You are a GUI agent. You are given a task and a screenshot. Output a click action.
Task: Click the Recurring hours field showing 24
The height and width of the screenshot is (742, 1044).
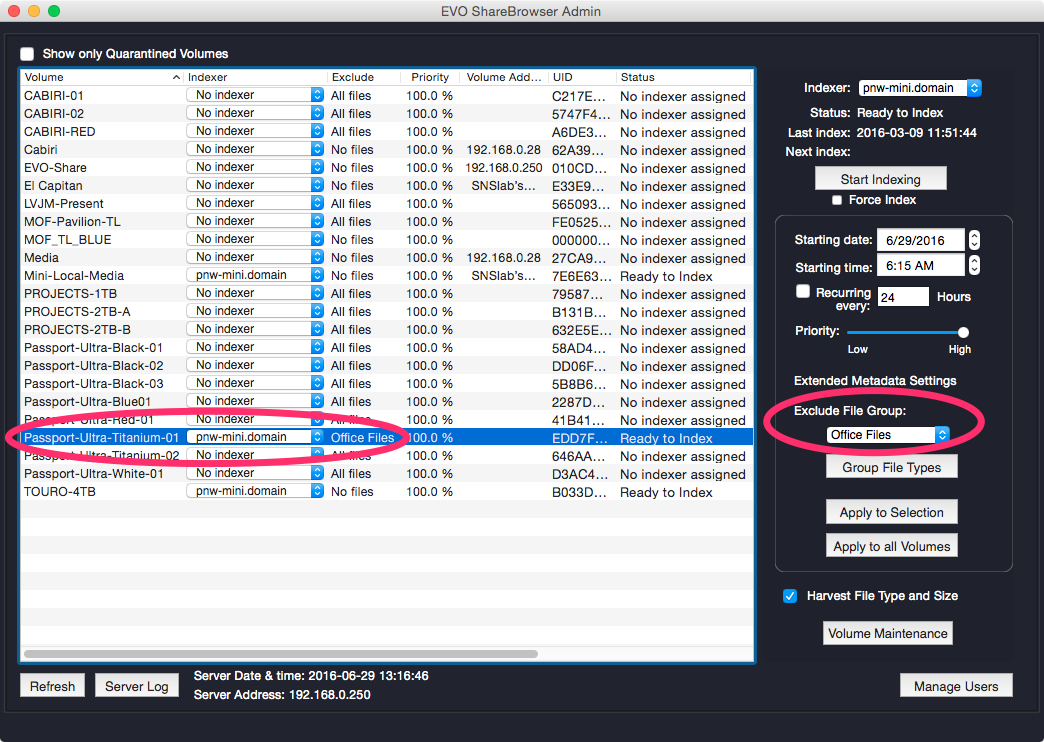tap(903, 297)
